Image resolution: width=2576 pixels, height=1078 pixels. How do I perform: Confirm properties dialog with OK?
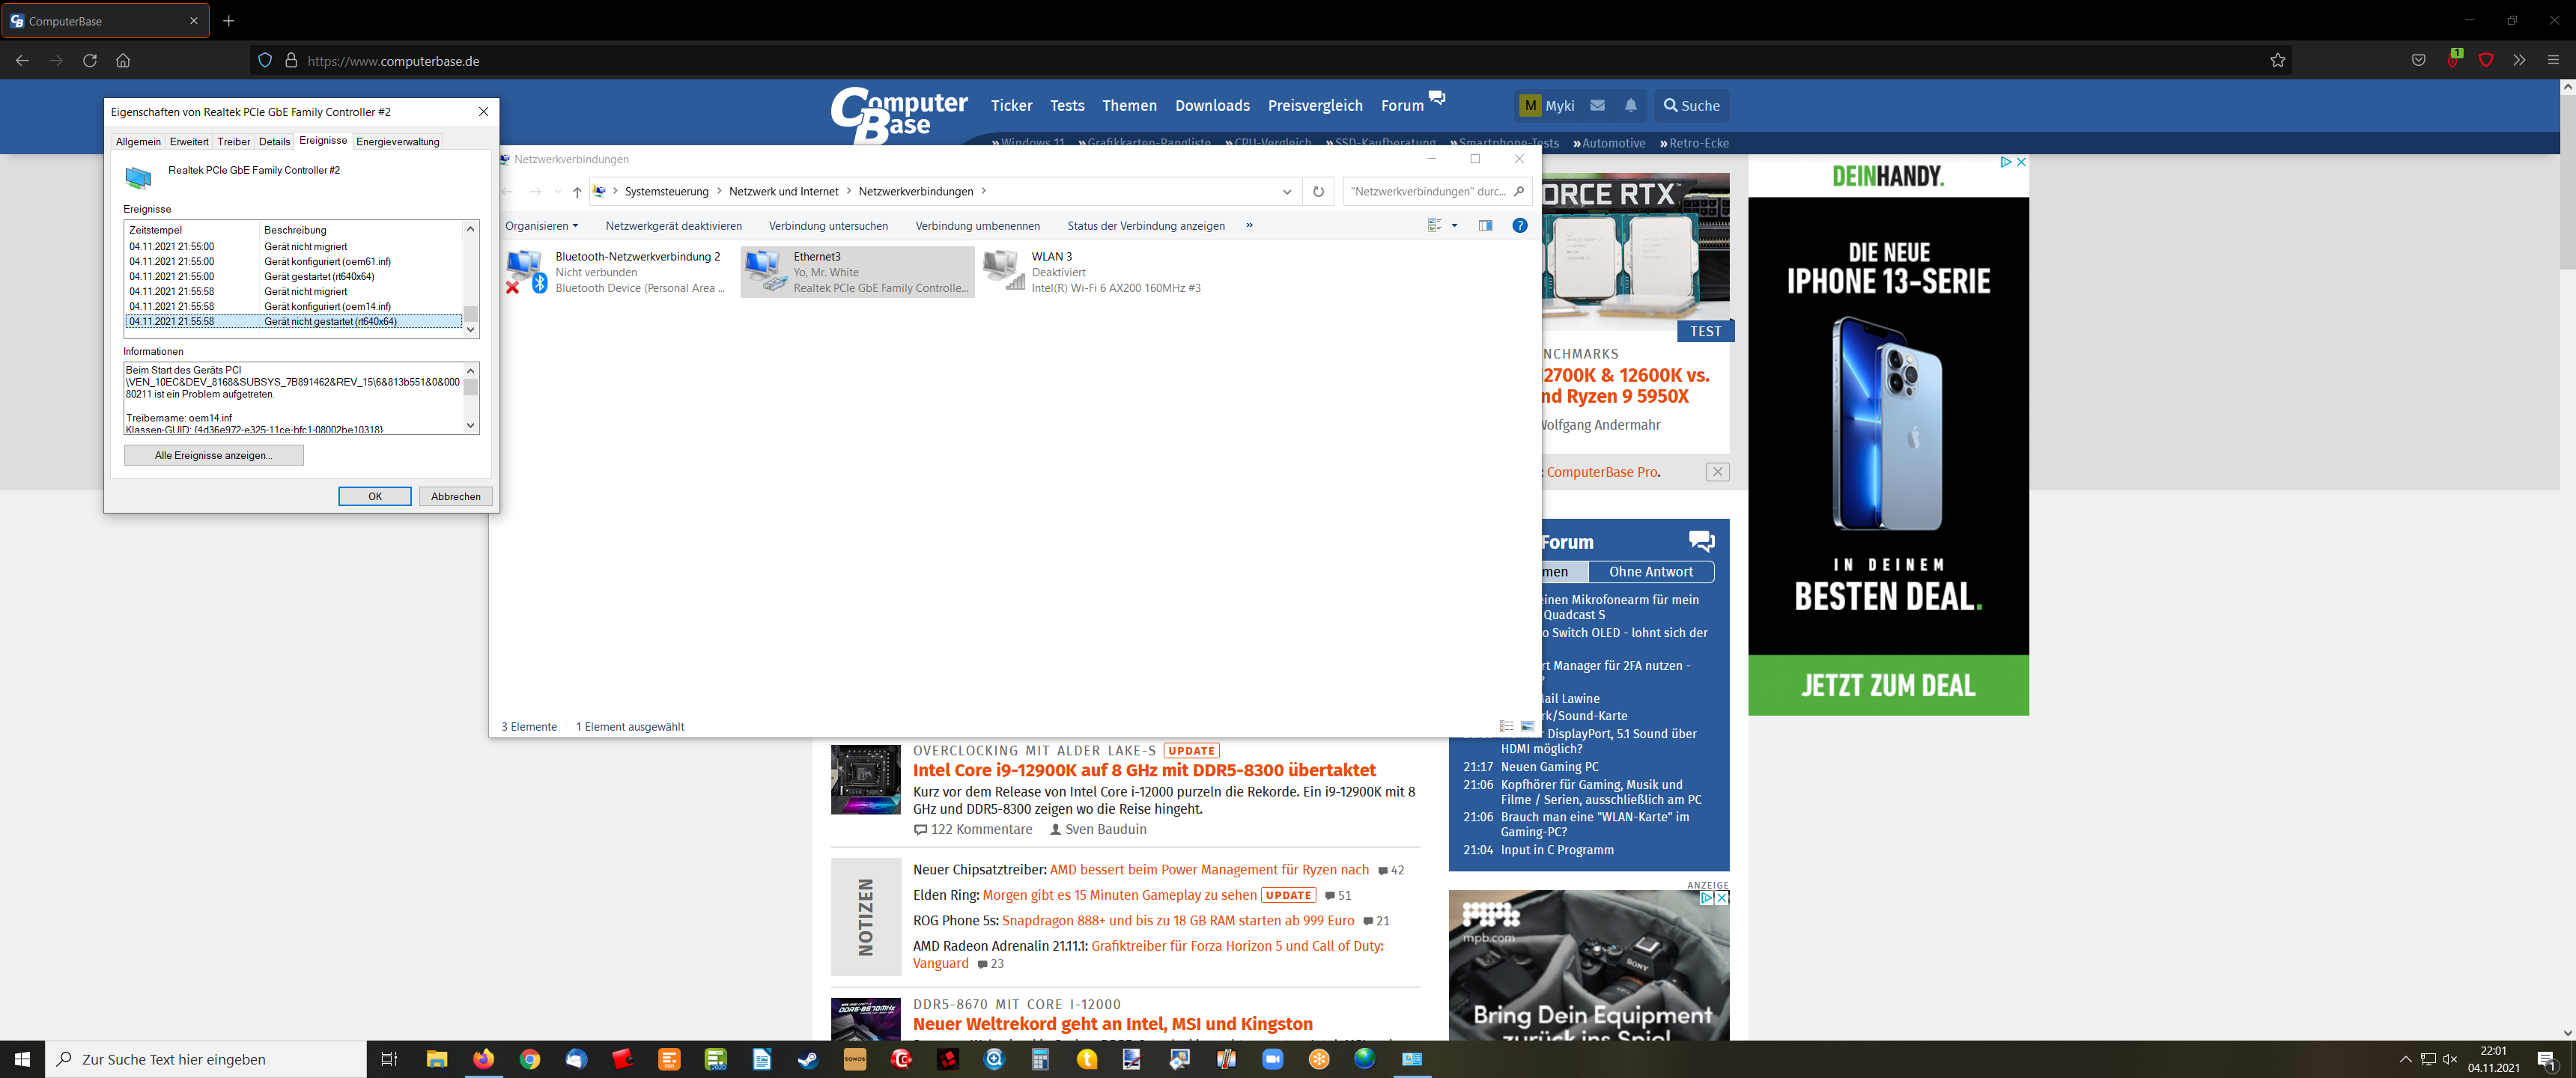[x=375, y=496]
